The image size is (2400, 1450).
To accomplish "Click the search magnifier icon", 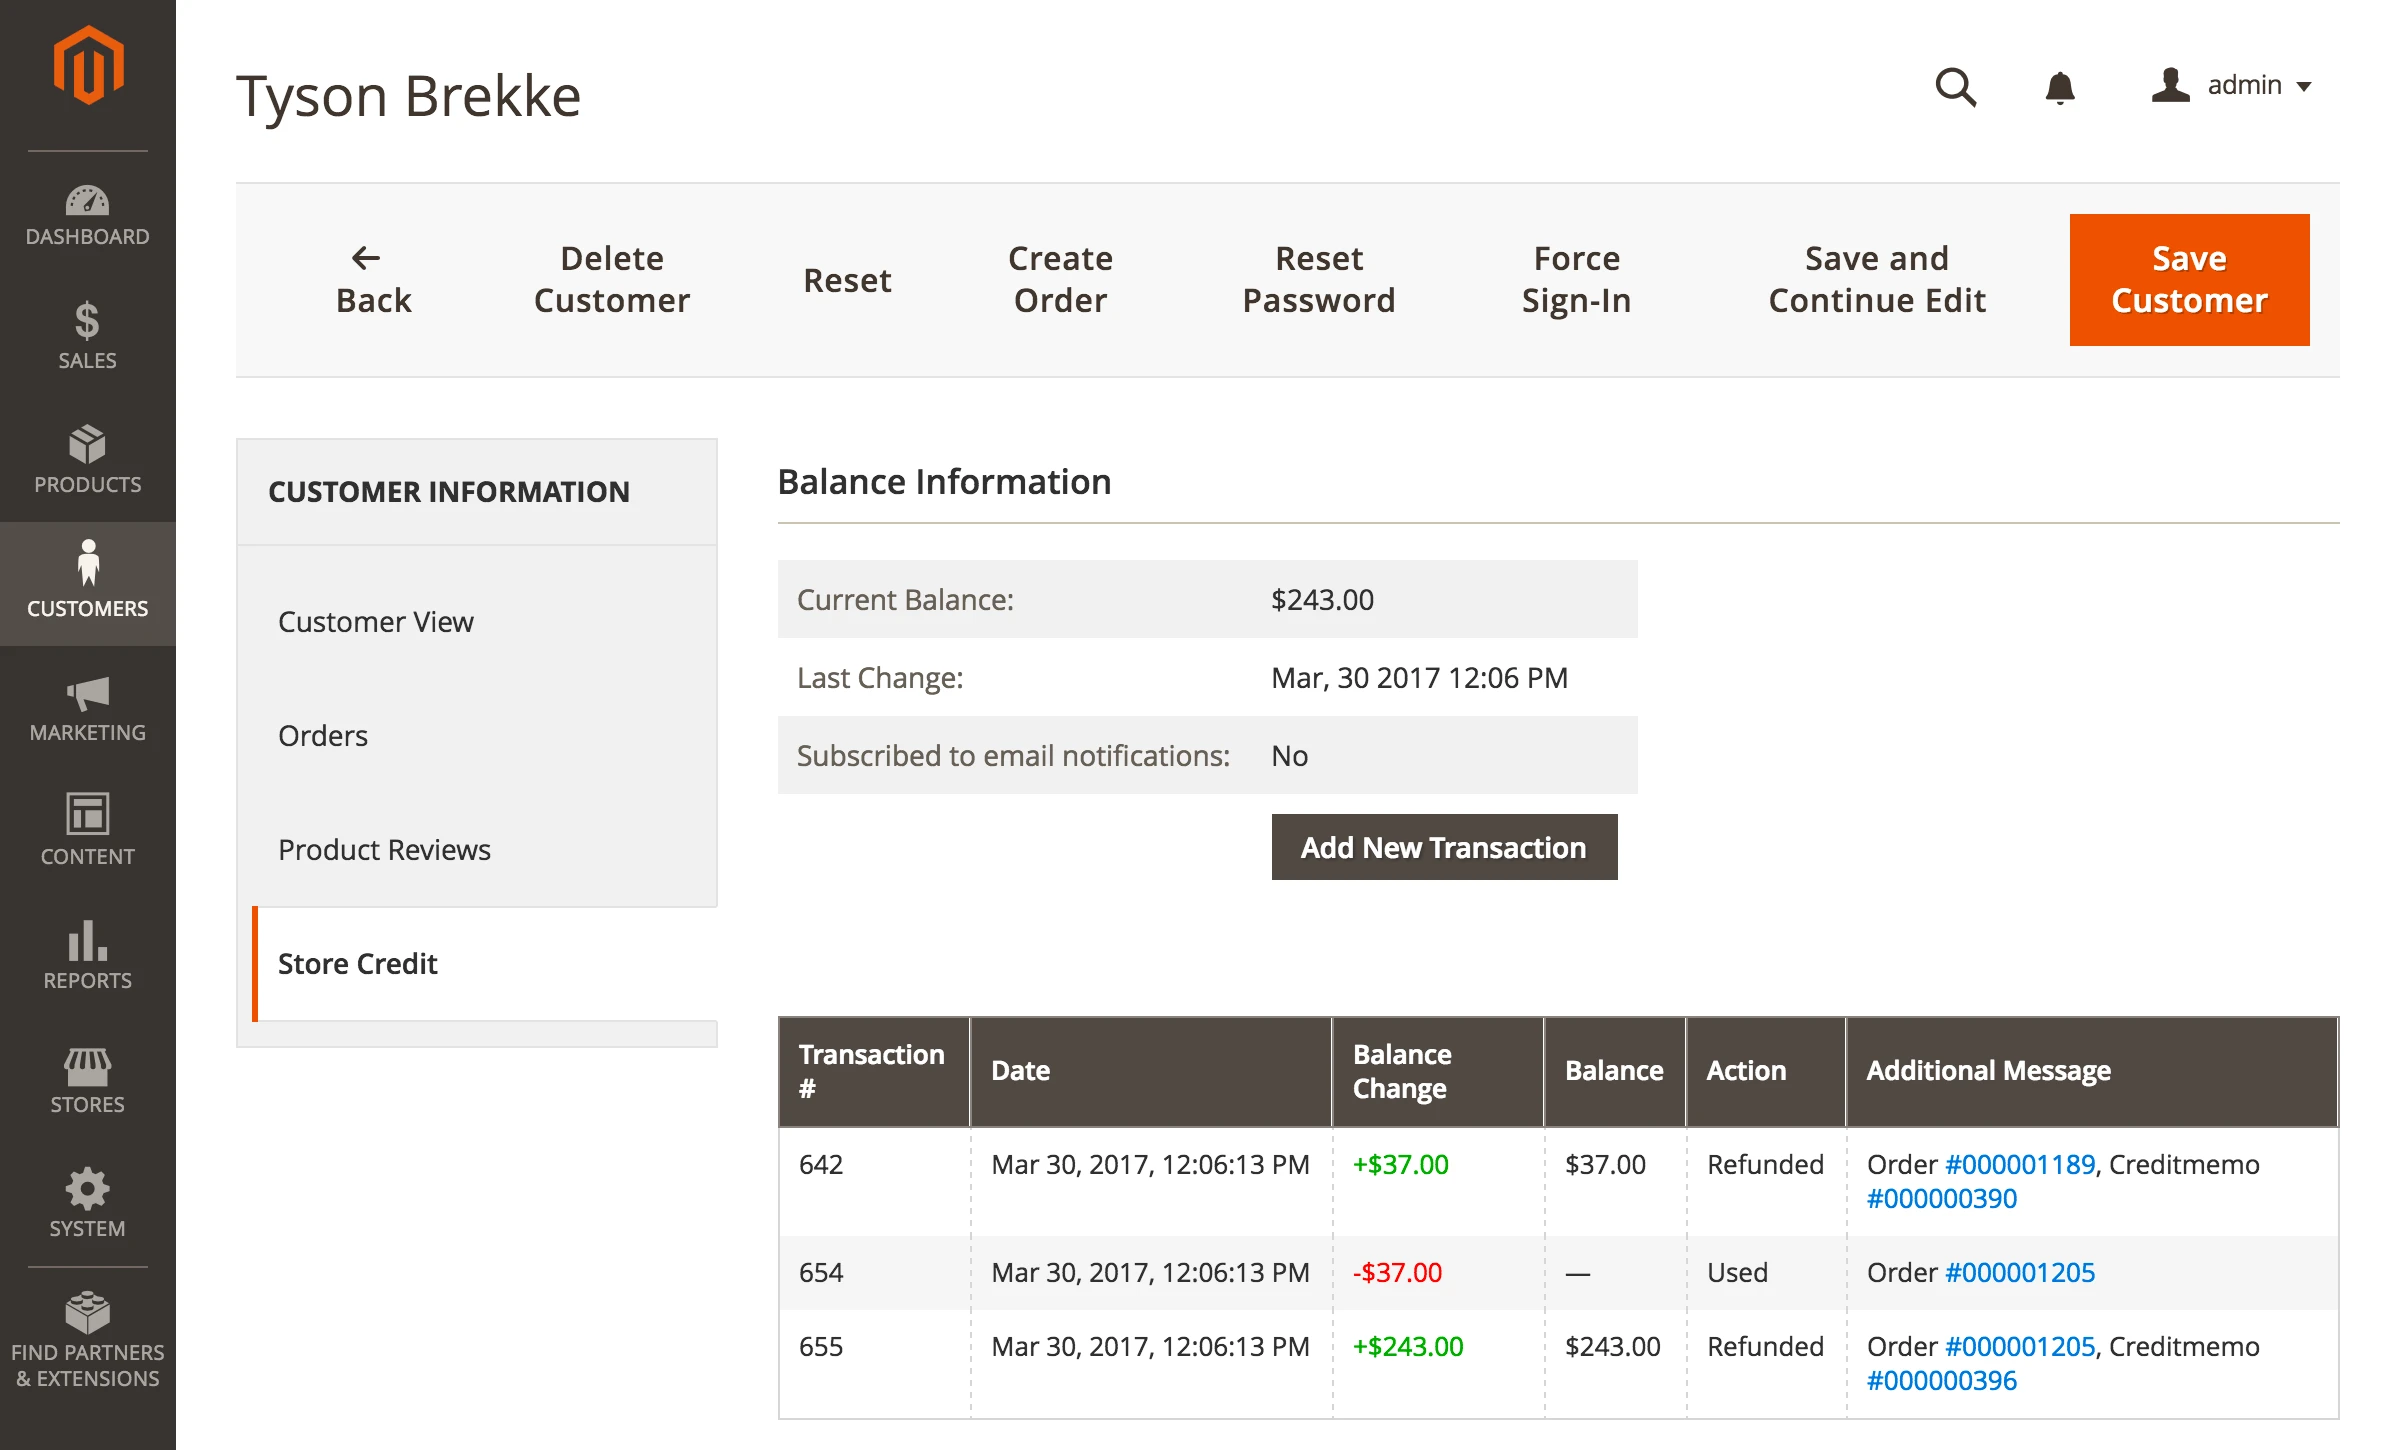I will 1955,87.
